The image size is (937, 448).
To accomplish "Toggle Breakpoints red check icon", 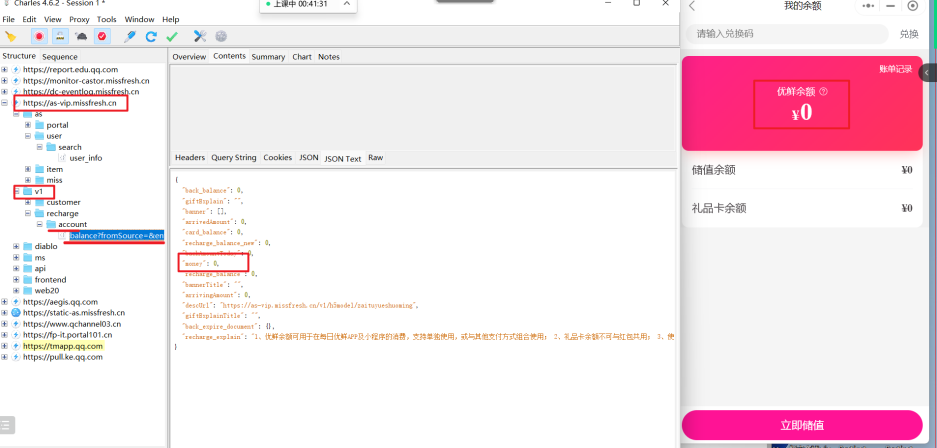I will coord(103,36).
